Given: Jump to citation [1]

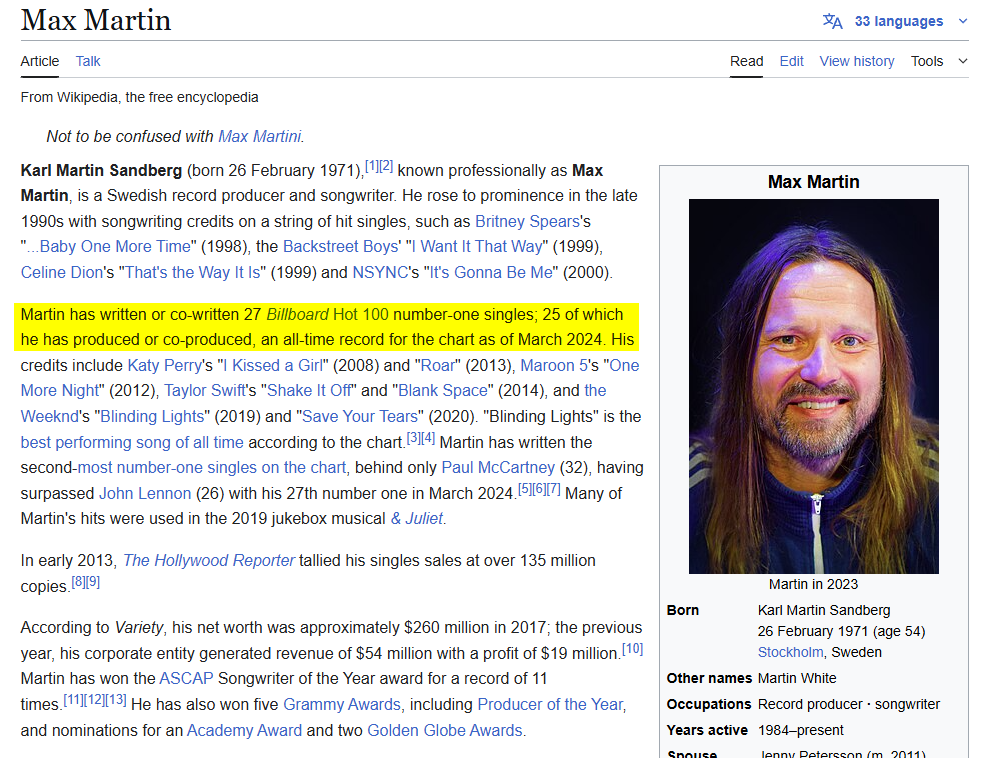Looking at the screenshot, I should (372, 166).
